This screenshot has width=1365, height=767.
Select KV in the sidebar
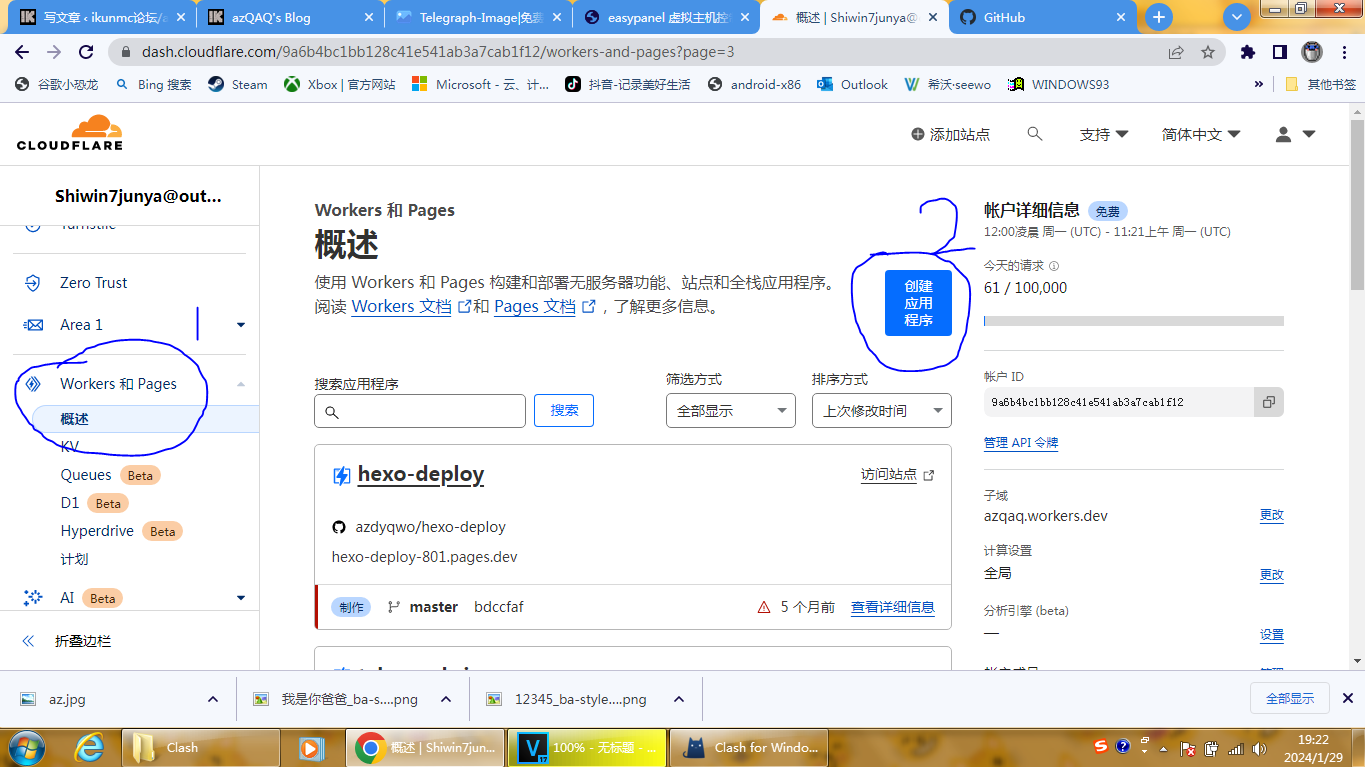pyautogui.click(x=69, y=447)
